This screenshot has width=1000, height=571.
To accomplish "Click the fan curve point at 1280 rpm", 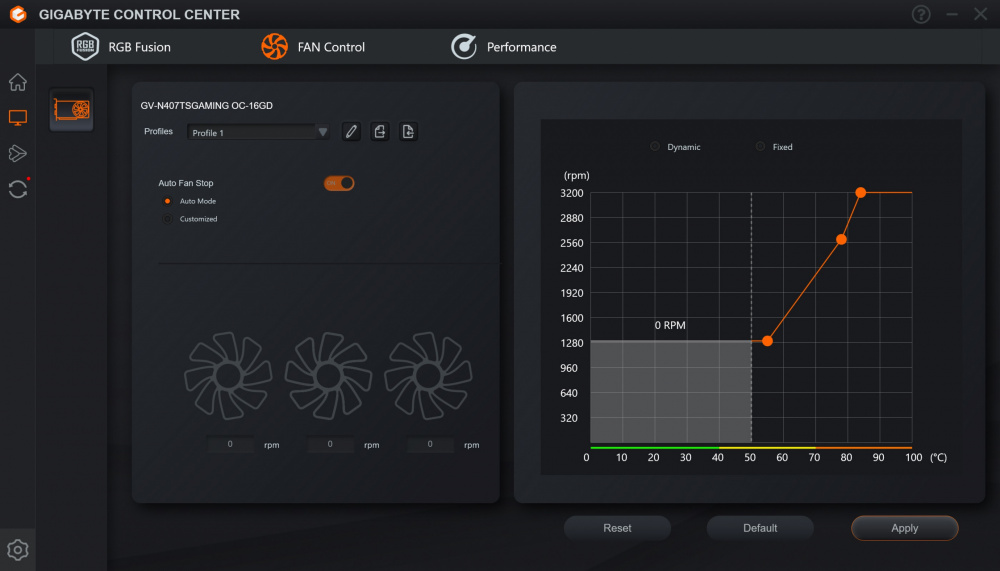I will point(767,341).
